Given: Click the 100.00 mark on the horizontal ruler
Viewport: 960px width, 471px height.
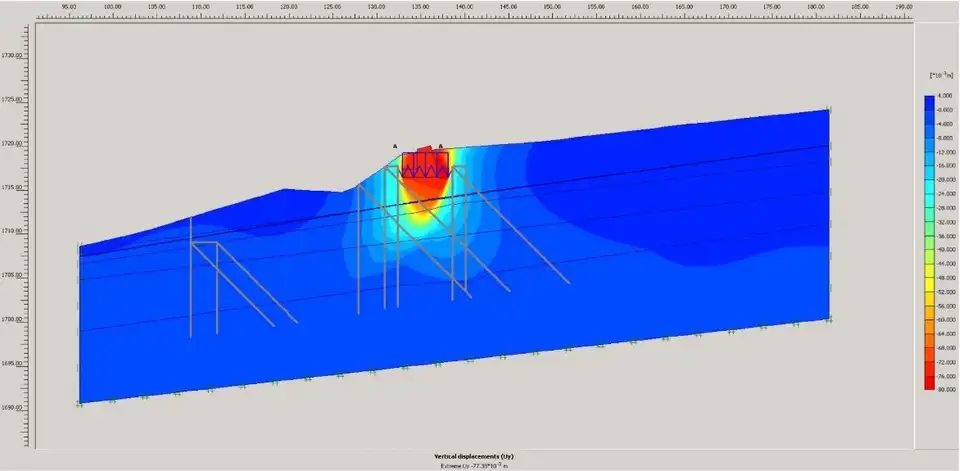Looking at the screenshot, I should pos(113,6).
